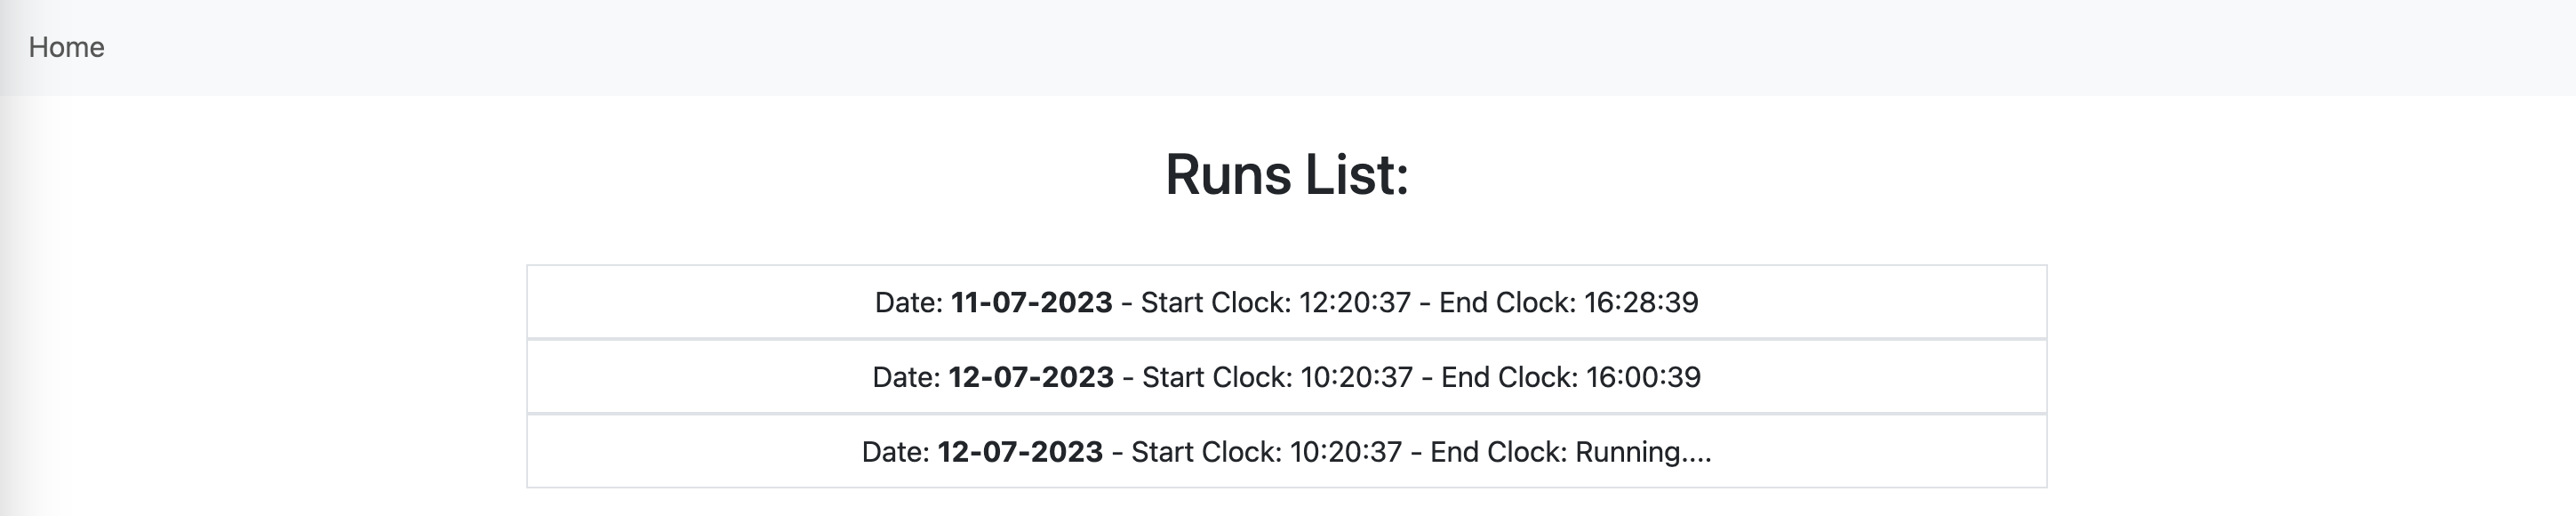
Task: Click bold date in the 16:00:39 run
Action: point(1031,377)
